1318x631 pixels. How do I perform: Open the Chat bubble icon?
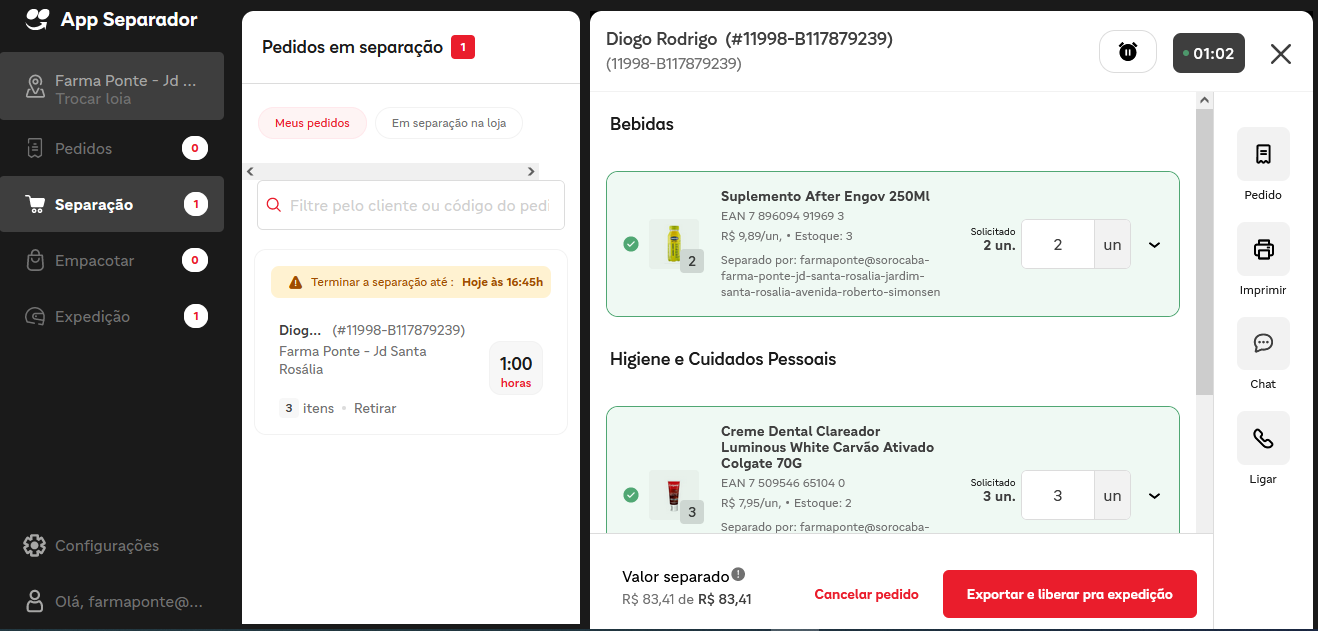tap(1263, 343)
